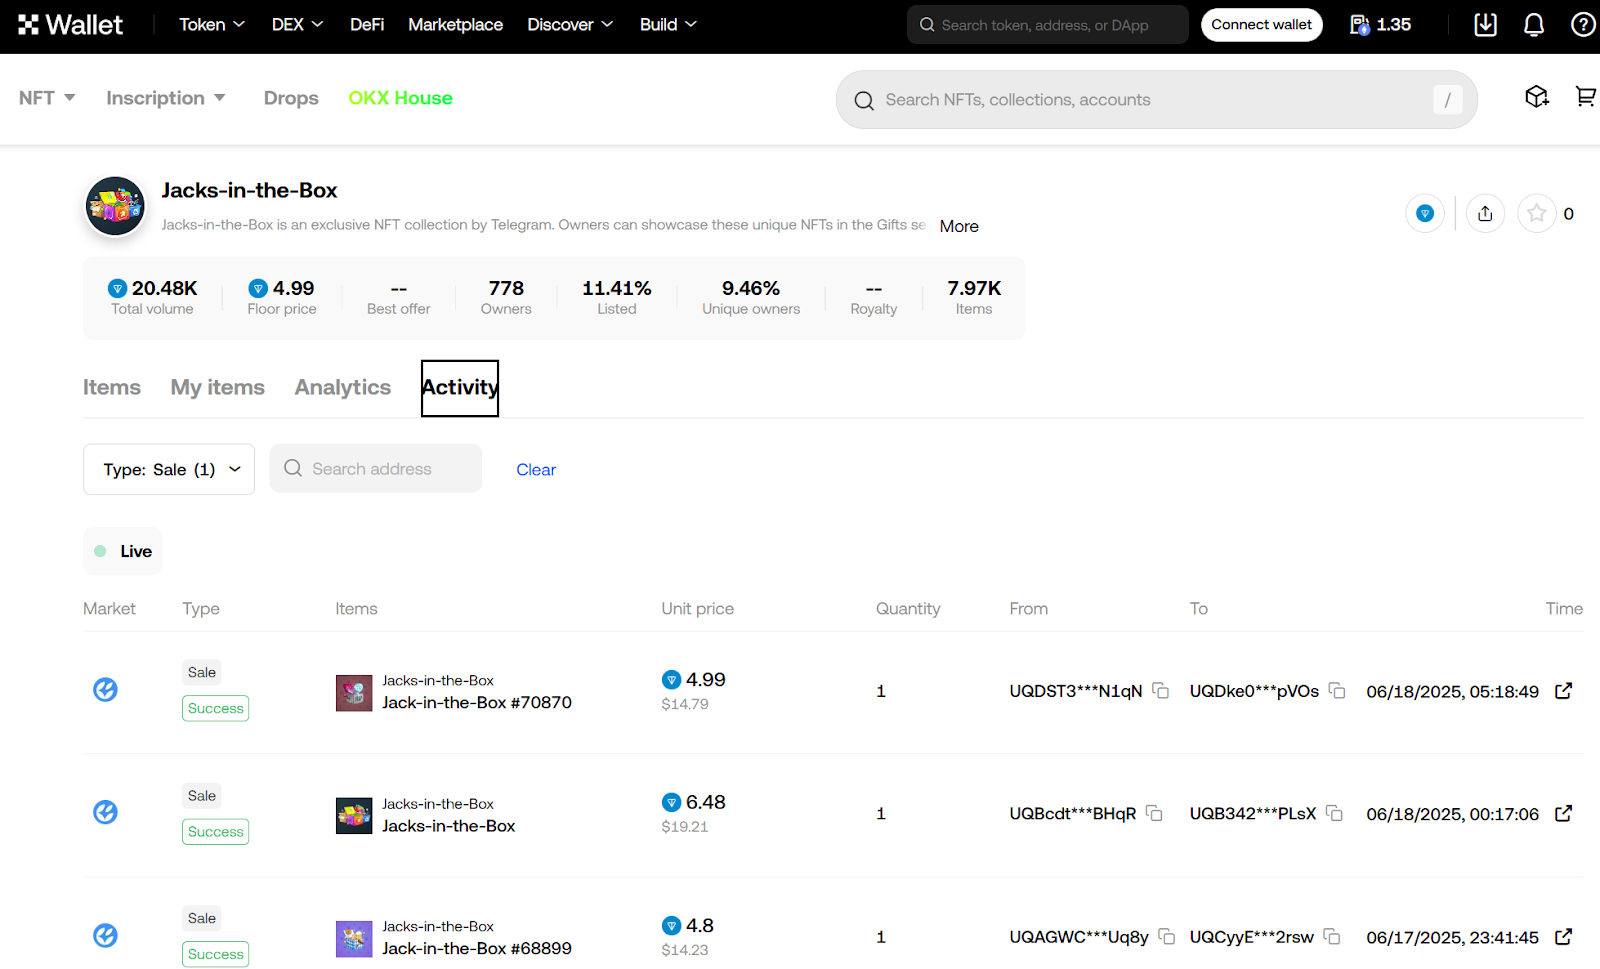The width and height of the screenshot is (1600, 969).
Task: Open the NFT cube plus icon
Action: click(x=1537, y=96)
